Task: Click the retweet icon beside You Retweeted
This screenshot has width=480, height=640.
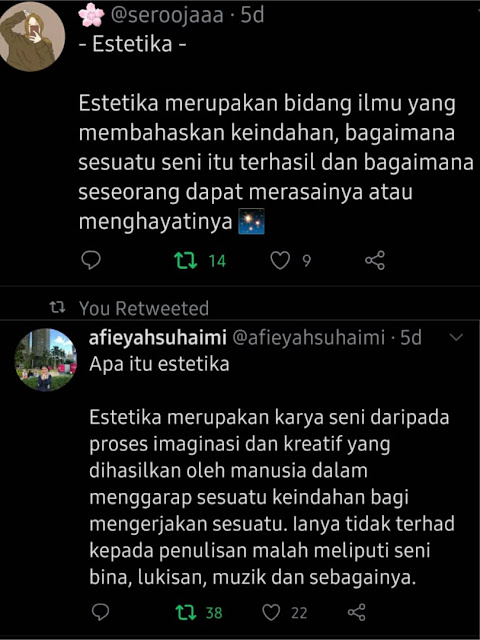Action: click(57, 308)
